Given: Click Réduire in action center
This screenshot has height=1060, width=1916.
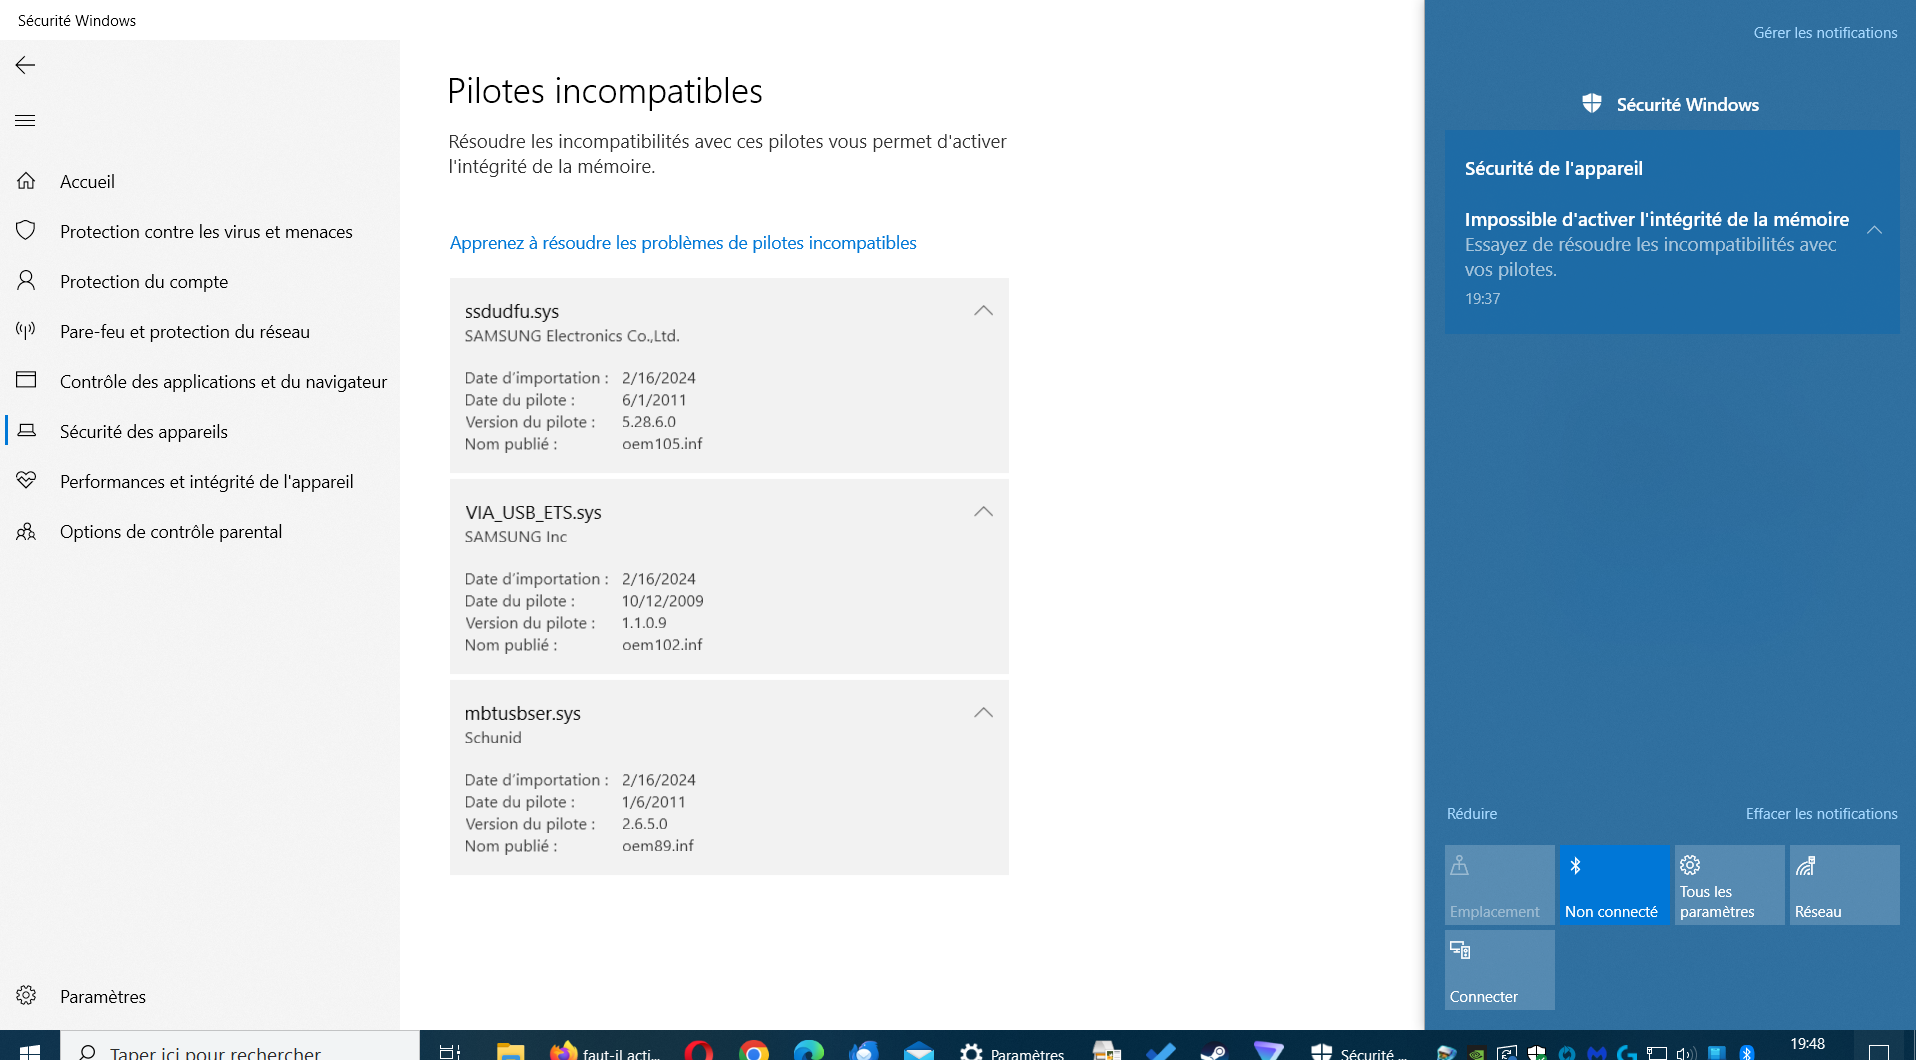Looking at the screenshot, I should point(1472,814).
